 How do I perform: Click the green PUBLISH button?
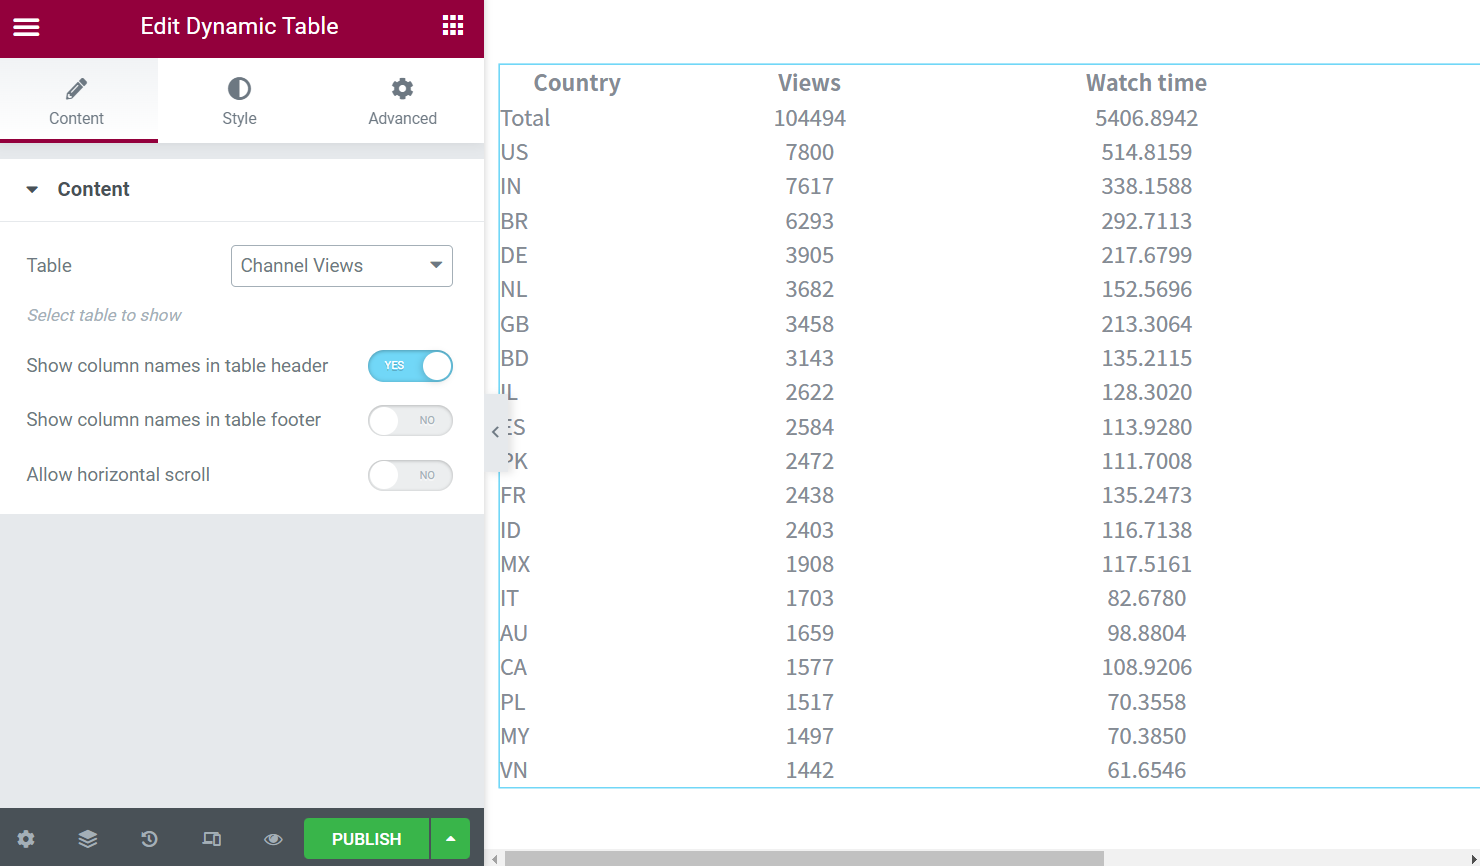(366, 839)
